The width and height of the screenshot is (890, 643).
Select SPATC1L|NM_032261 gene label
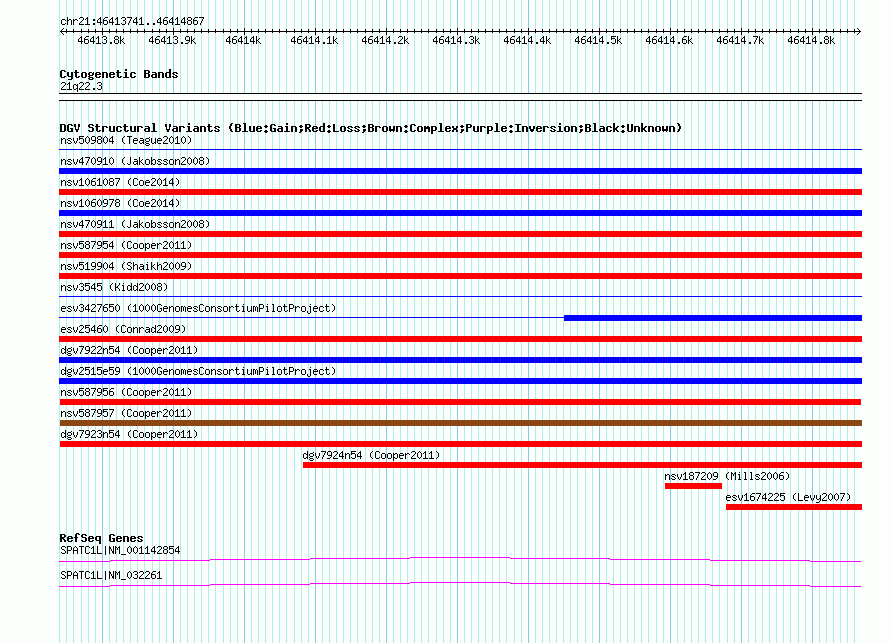(x=111, y=575)
